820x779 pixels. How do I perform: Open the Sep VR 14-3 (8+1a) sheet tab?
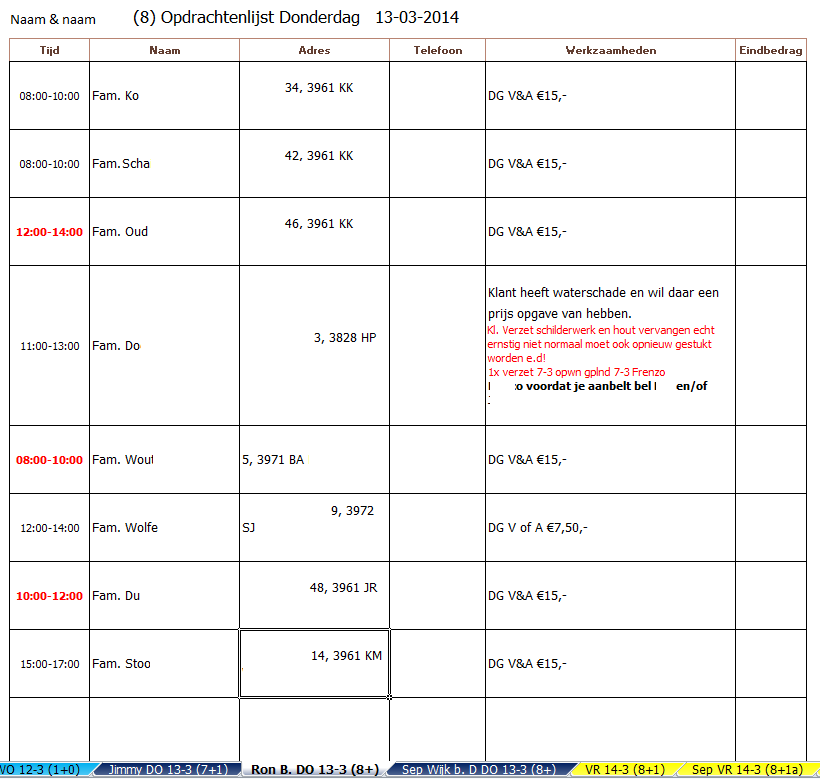click(747, 770)
